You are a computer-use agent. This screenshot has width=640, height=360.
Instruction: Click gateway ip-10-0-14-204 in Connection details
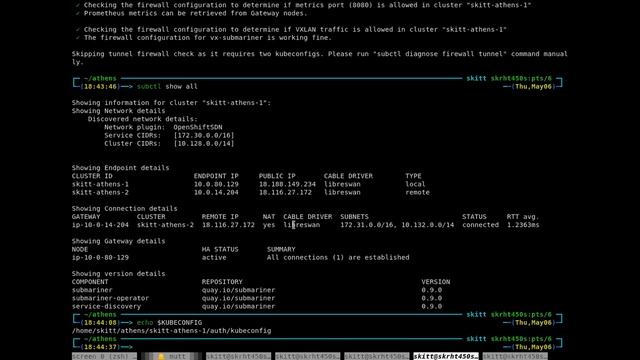click(100, 225)
